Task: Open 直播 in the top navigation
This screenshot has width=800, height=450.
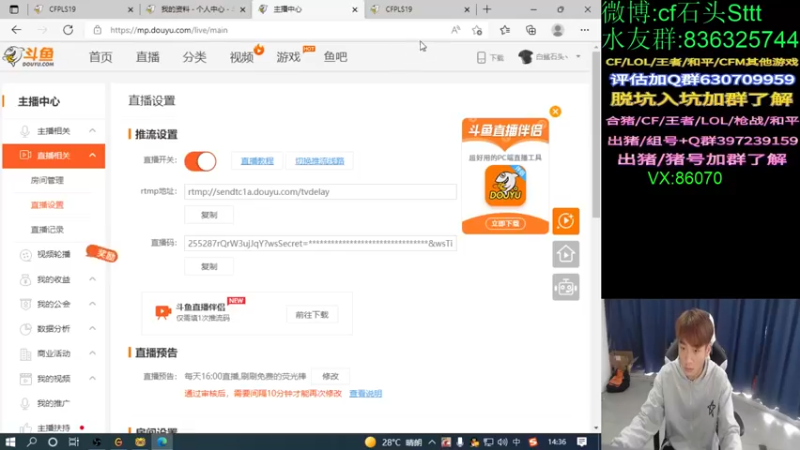Action: [147, 57]
